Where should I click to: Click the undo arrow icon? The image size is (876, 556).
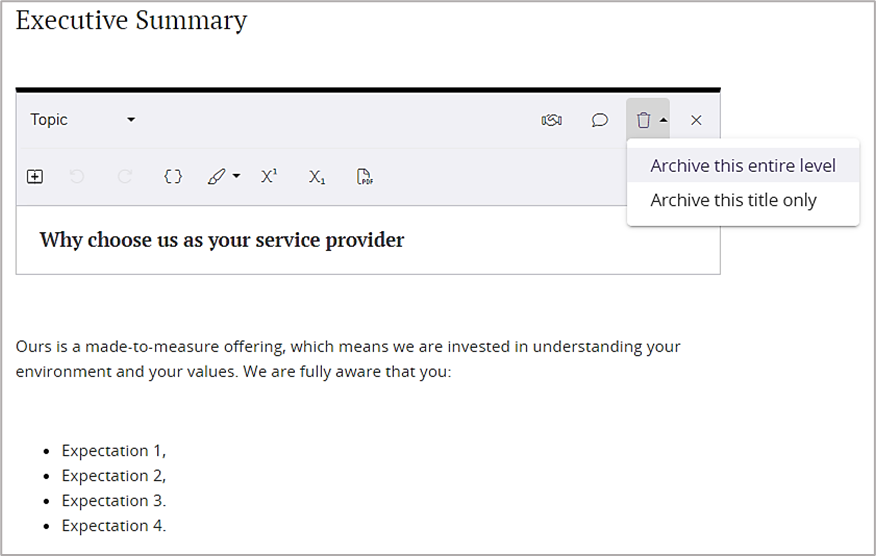pos(77,177)
